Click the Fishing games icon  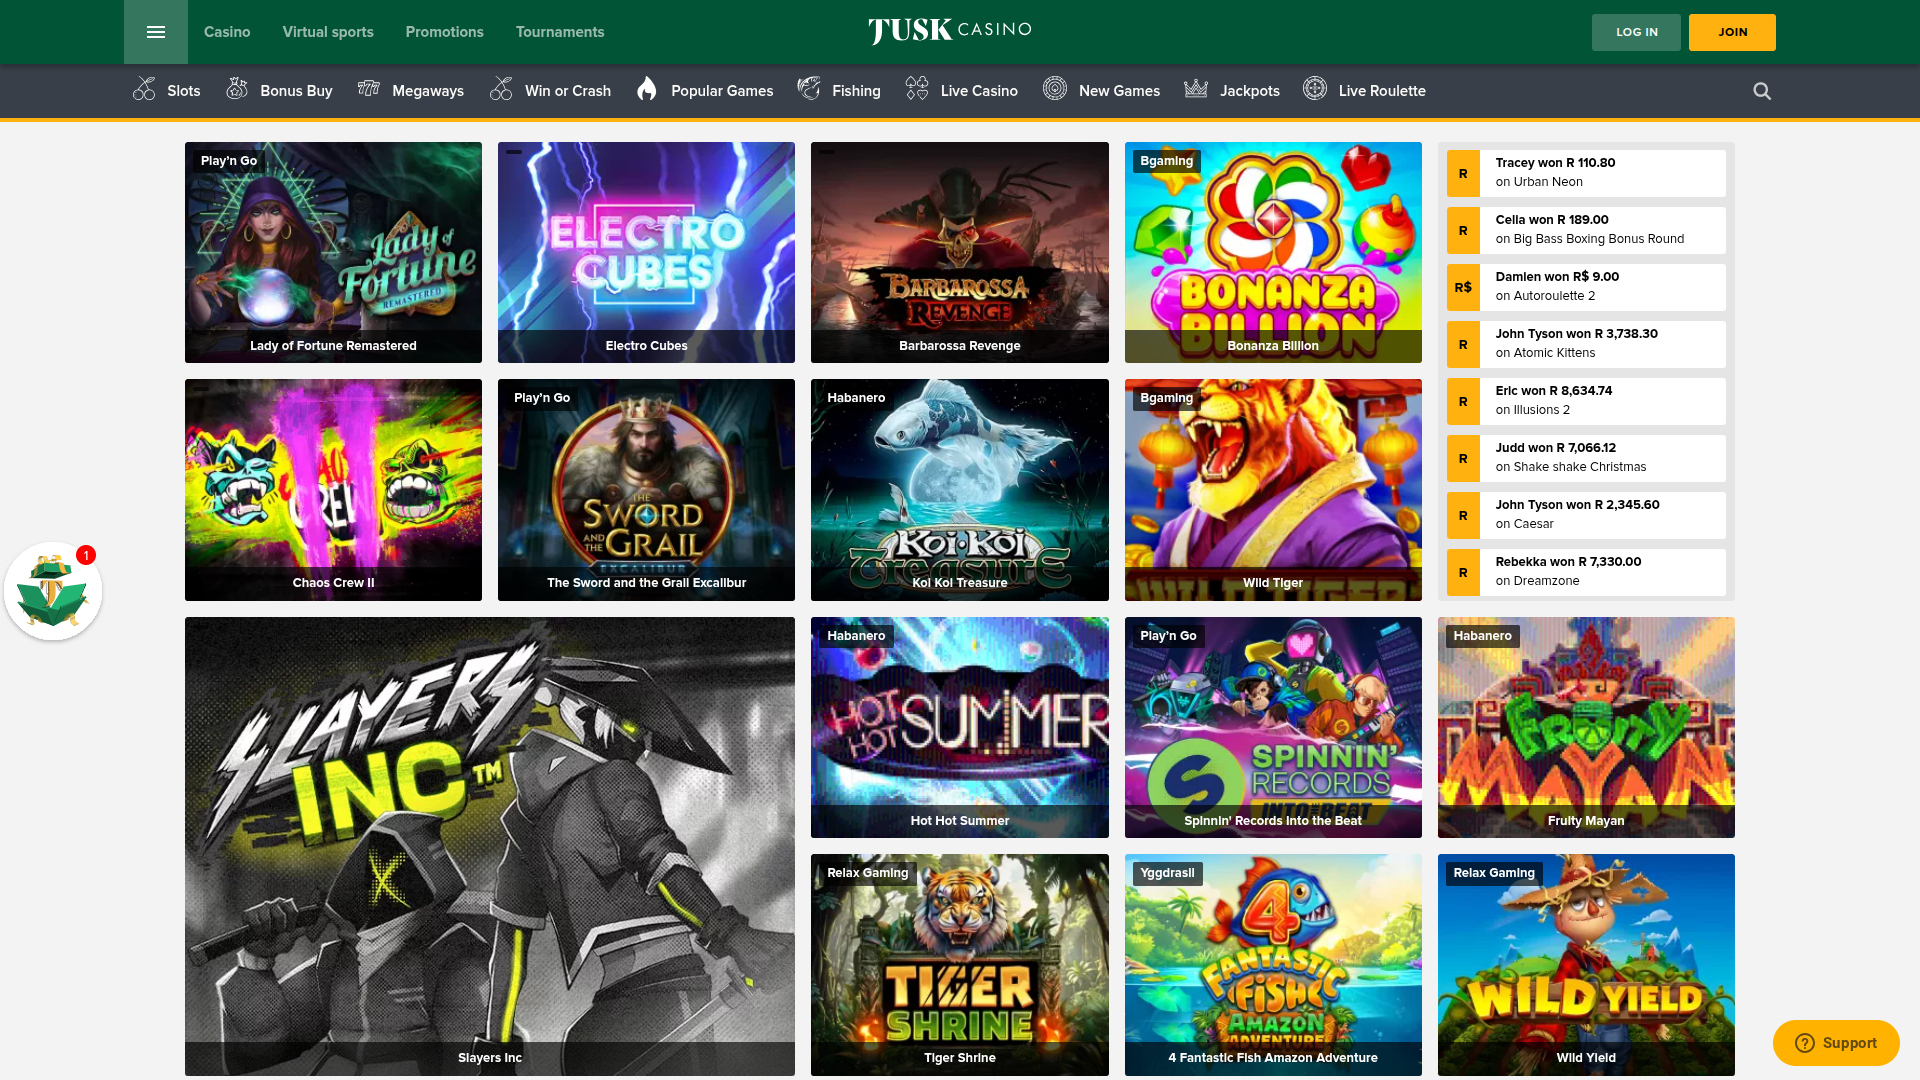[809, 89]
